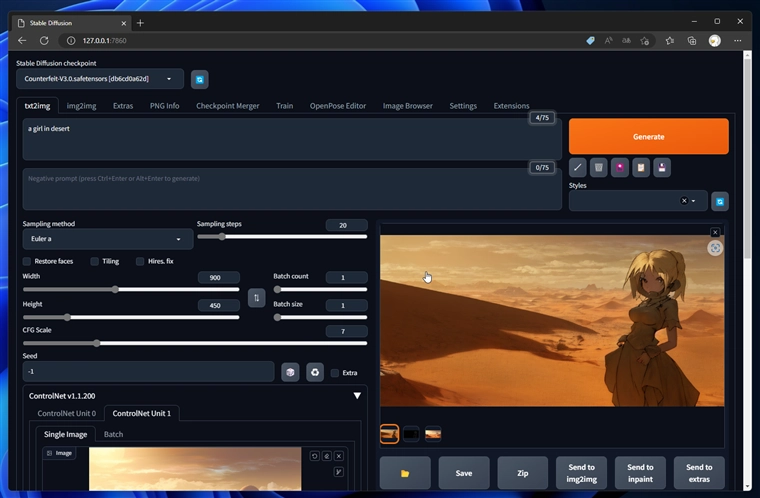This screenshot has height=498, width=760.
Task: Click the recycle icon to reuse seed
Action: 314,372
